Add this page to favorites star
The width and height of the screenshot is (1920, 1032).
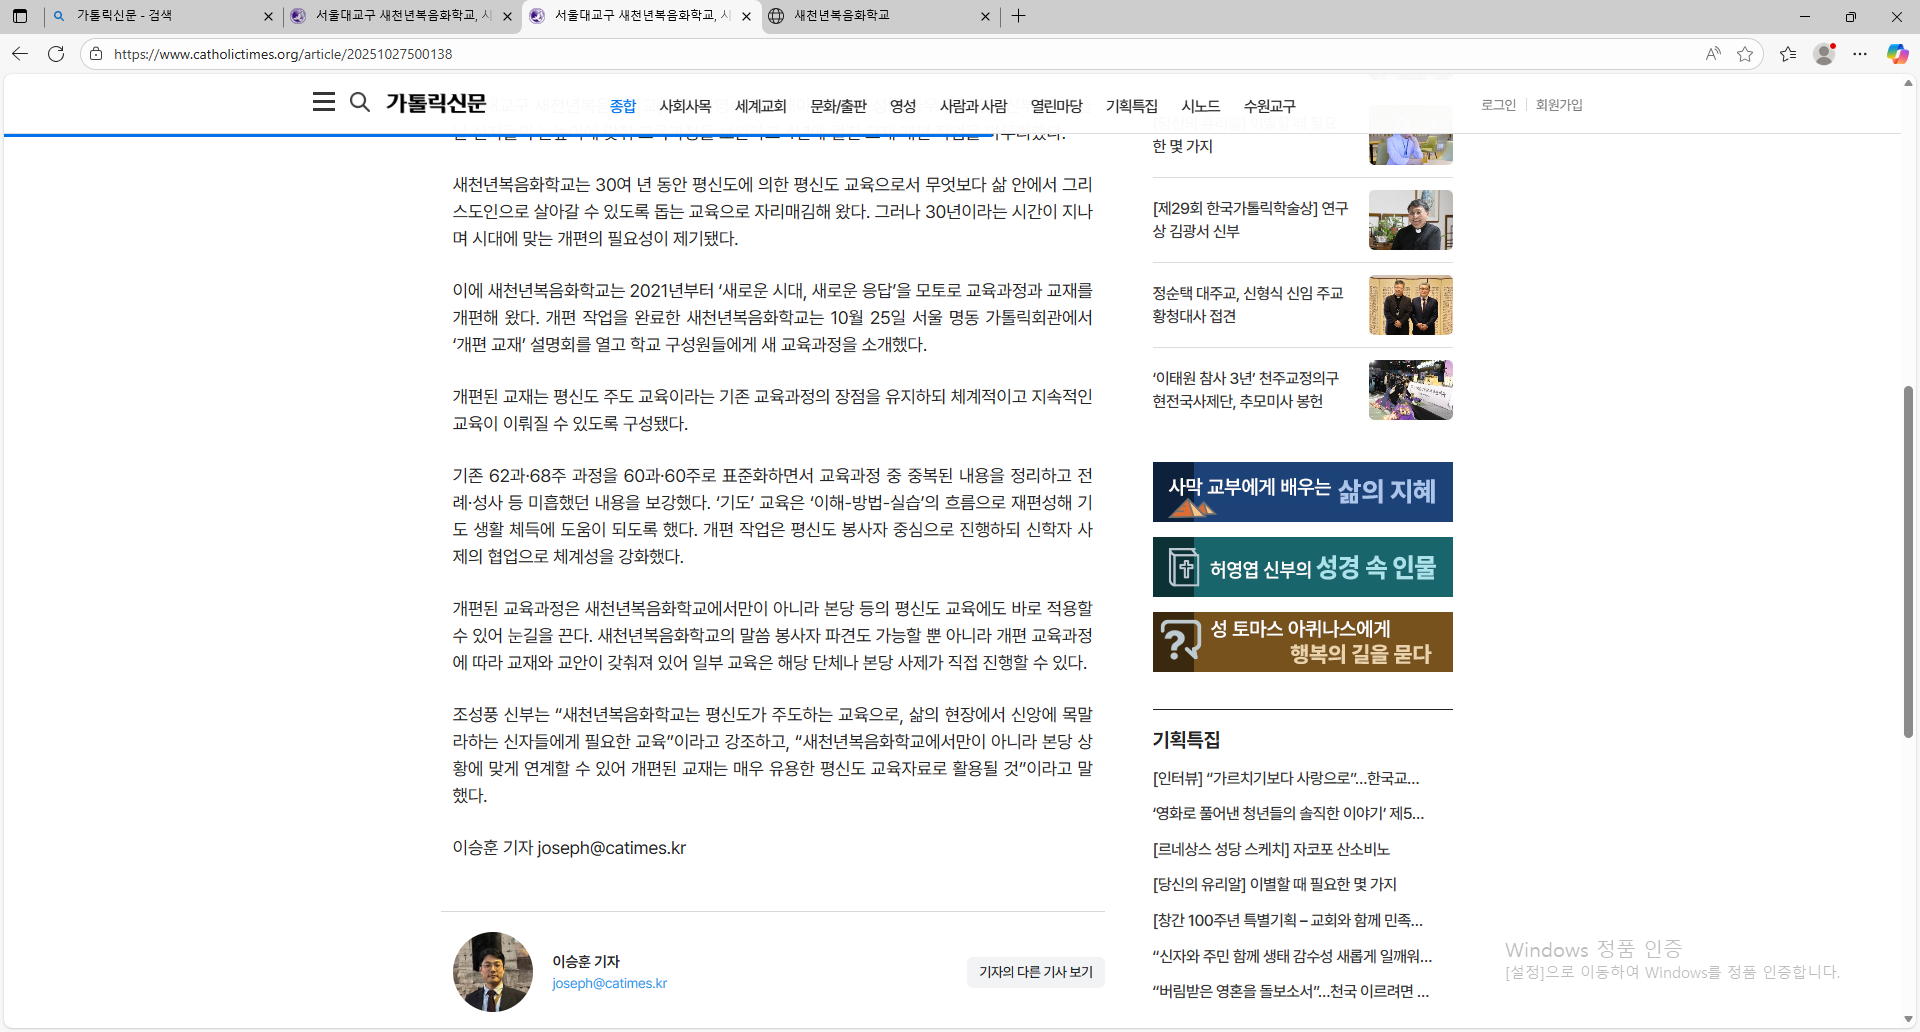tap(1745, 54)
